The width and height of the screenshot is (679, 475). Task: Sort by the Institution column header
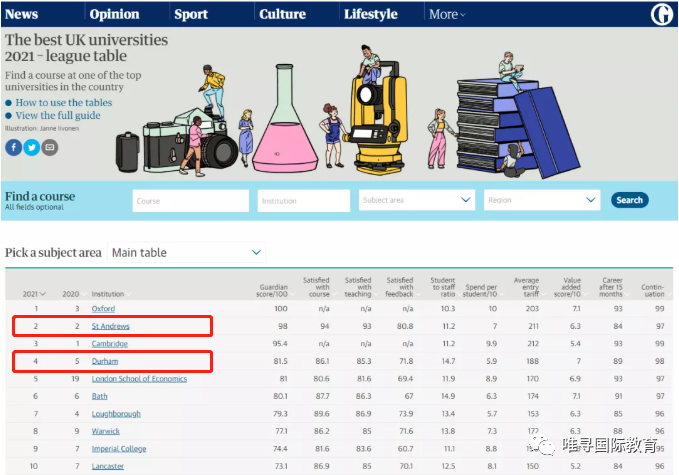tap(108, 294)
